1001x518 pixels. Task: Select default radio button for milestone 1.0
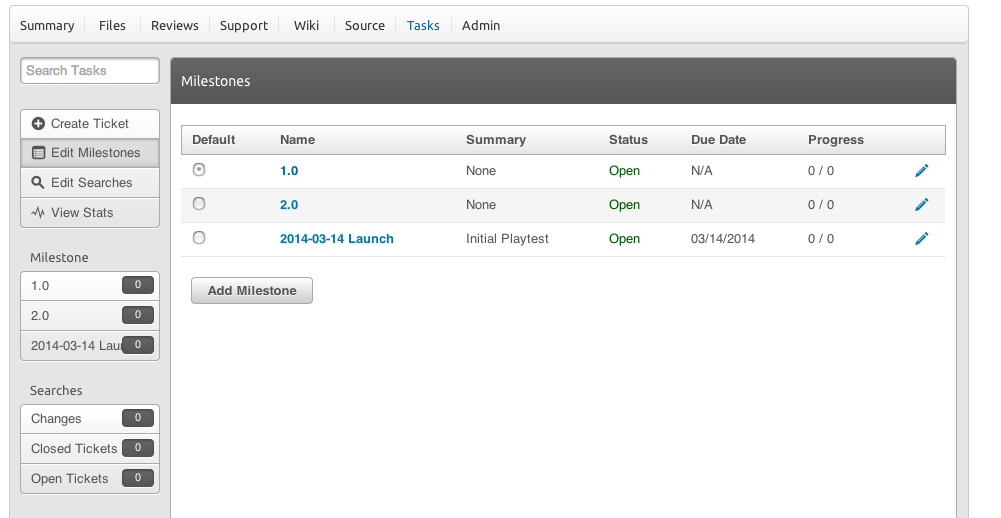pyautogui.click(x=199, y=170)
